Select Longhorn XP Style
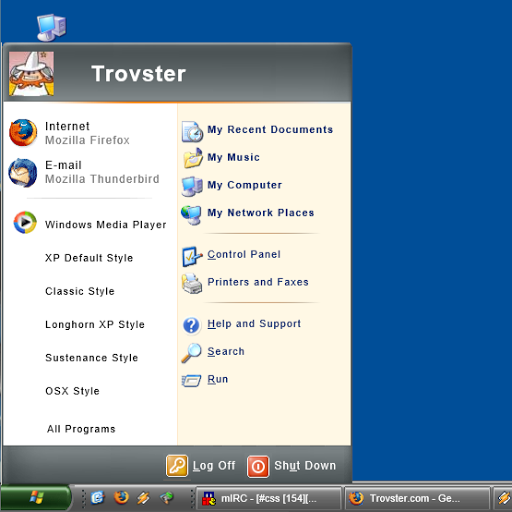Viewport: 512px width, 512px height. pos(95,325)
